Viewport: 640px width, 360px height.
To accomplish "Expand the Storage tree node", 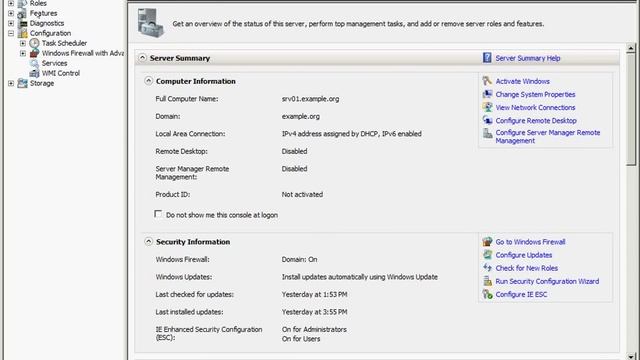I will pyautogui.click(x=11, y=83).
